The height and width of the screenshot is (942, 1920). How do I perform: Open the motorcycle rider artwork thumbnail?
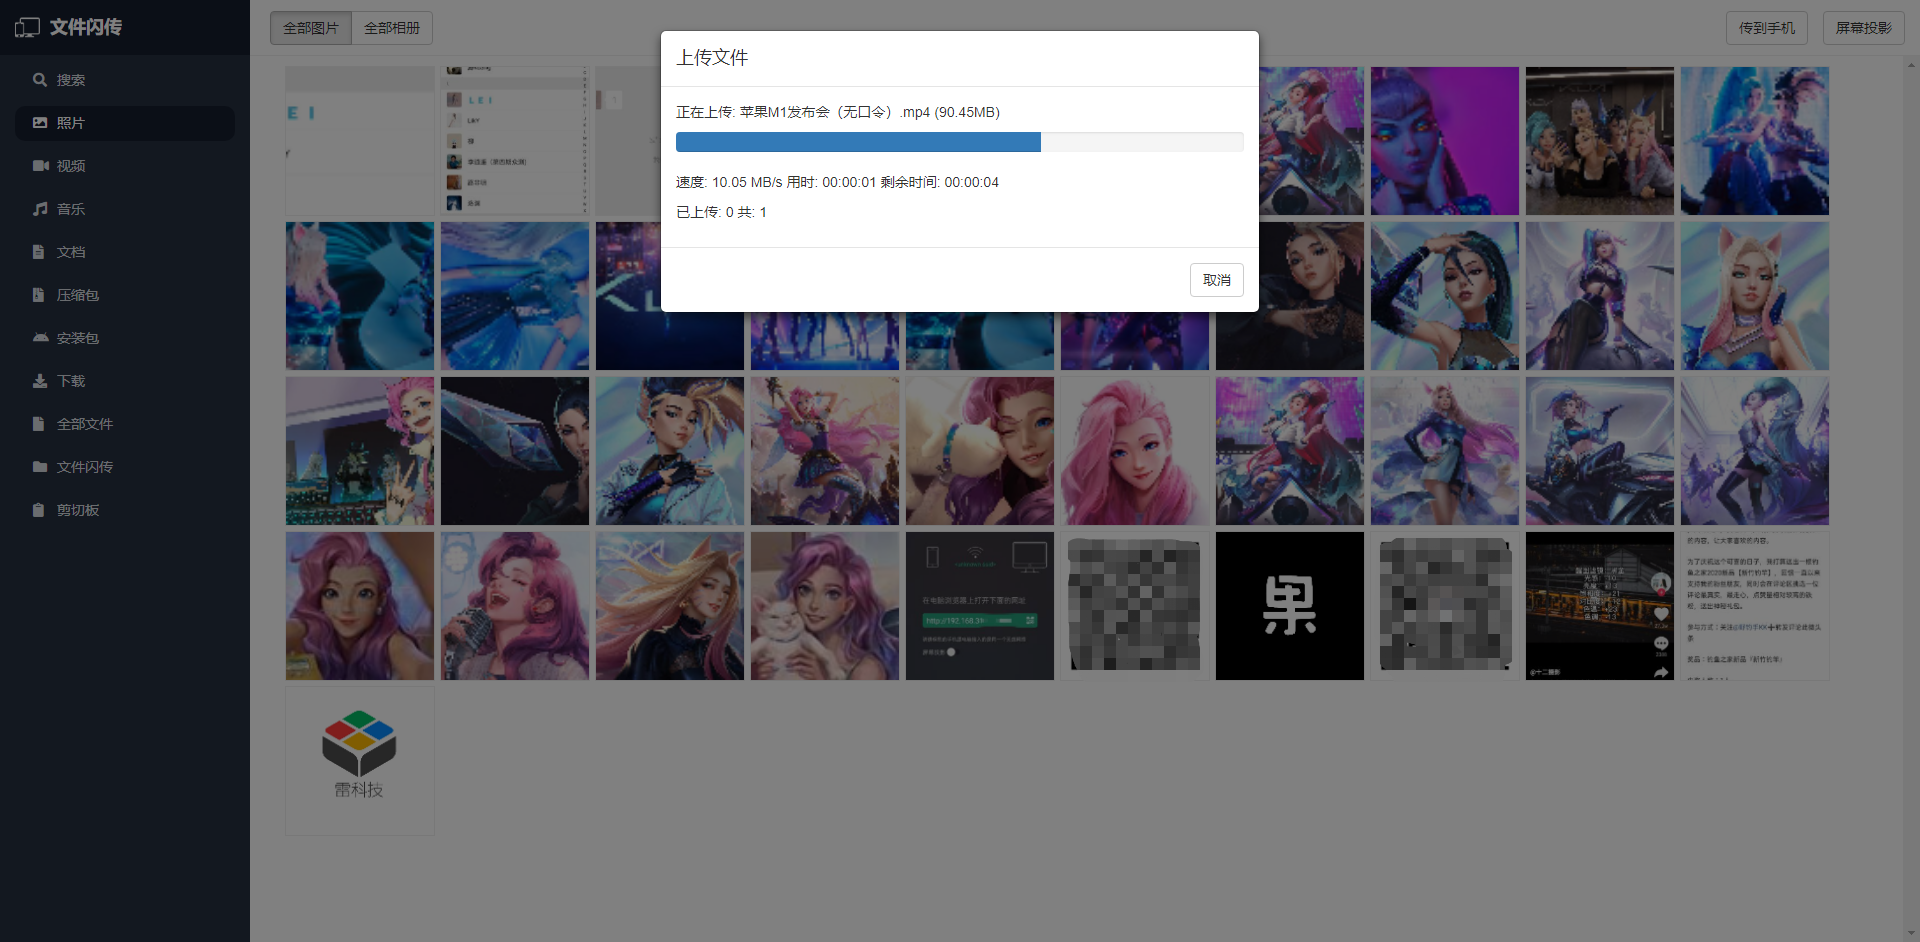1600,451
